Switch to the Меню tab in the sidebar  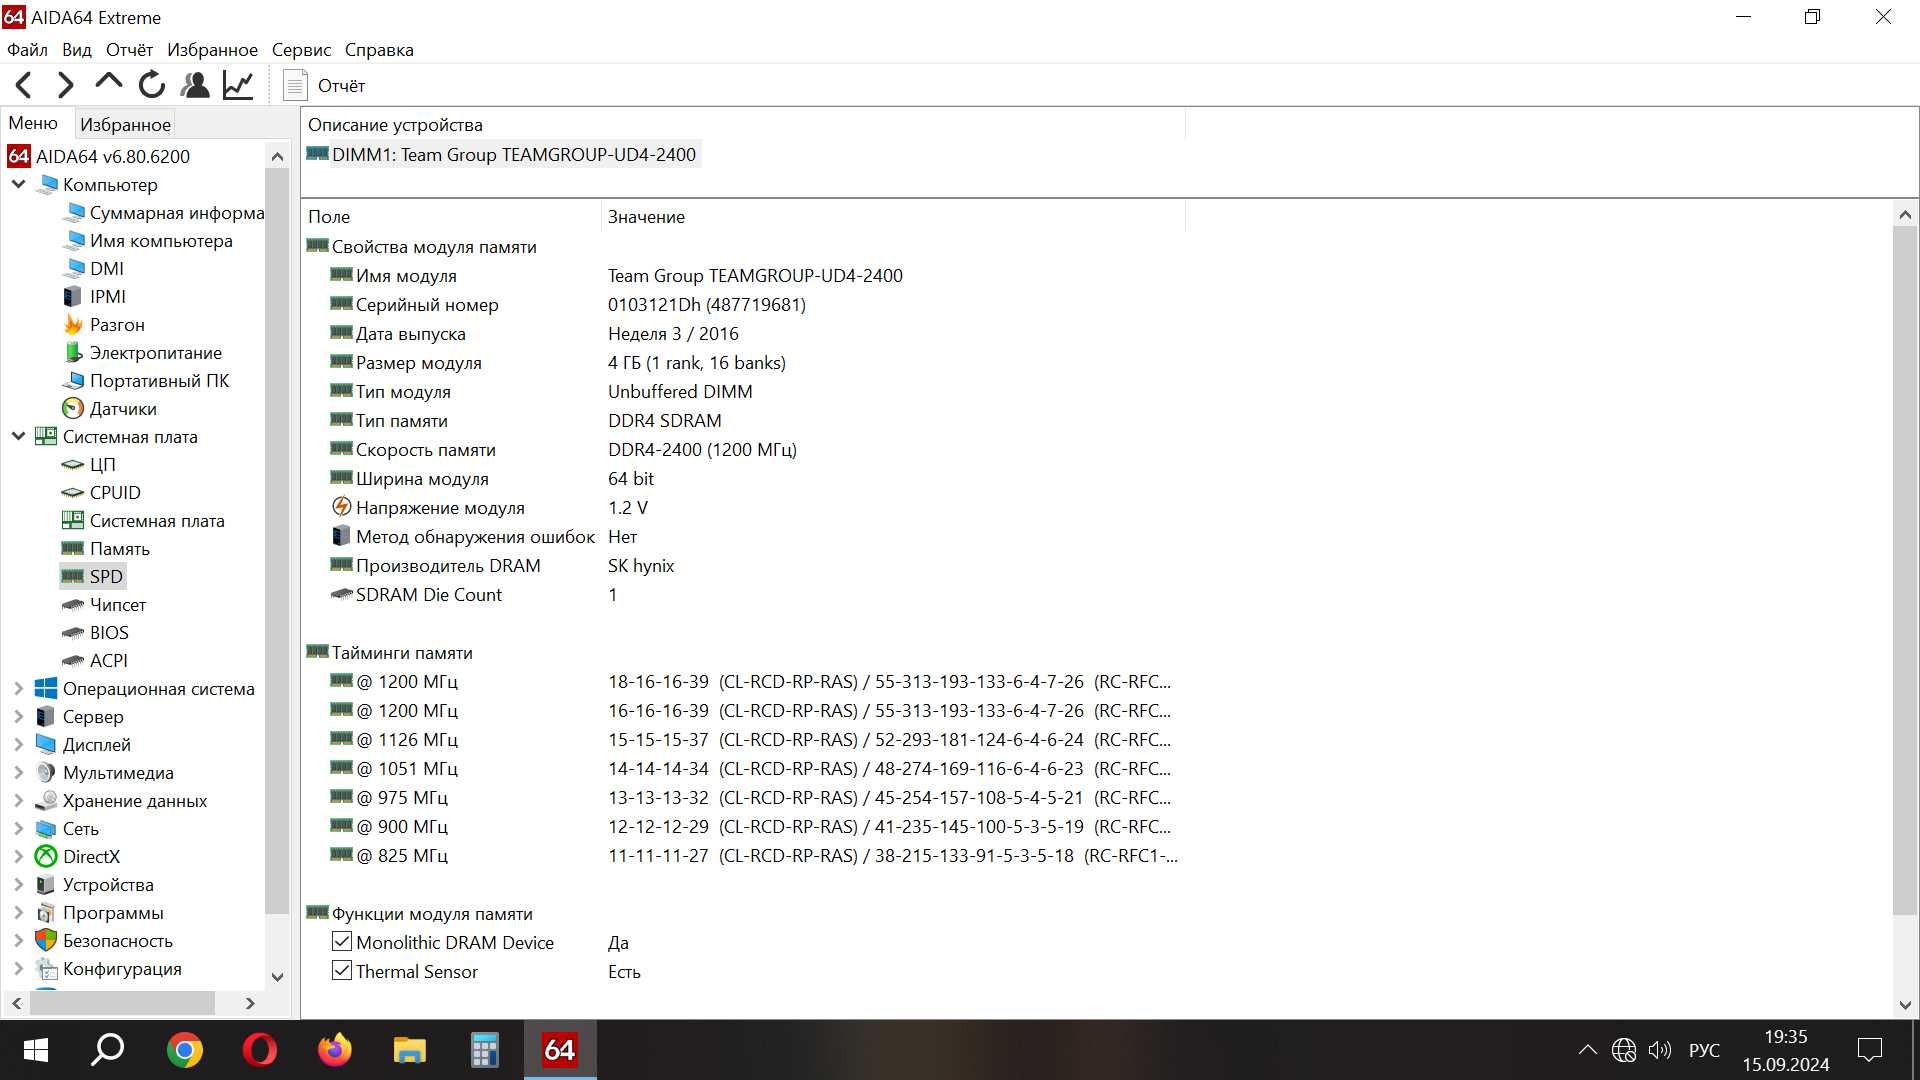coord(33,123)
